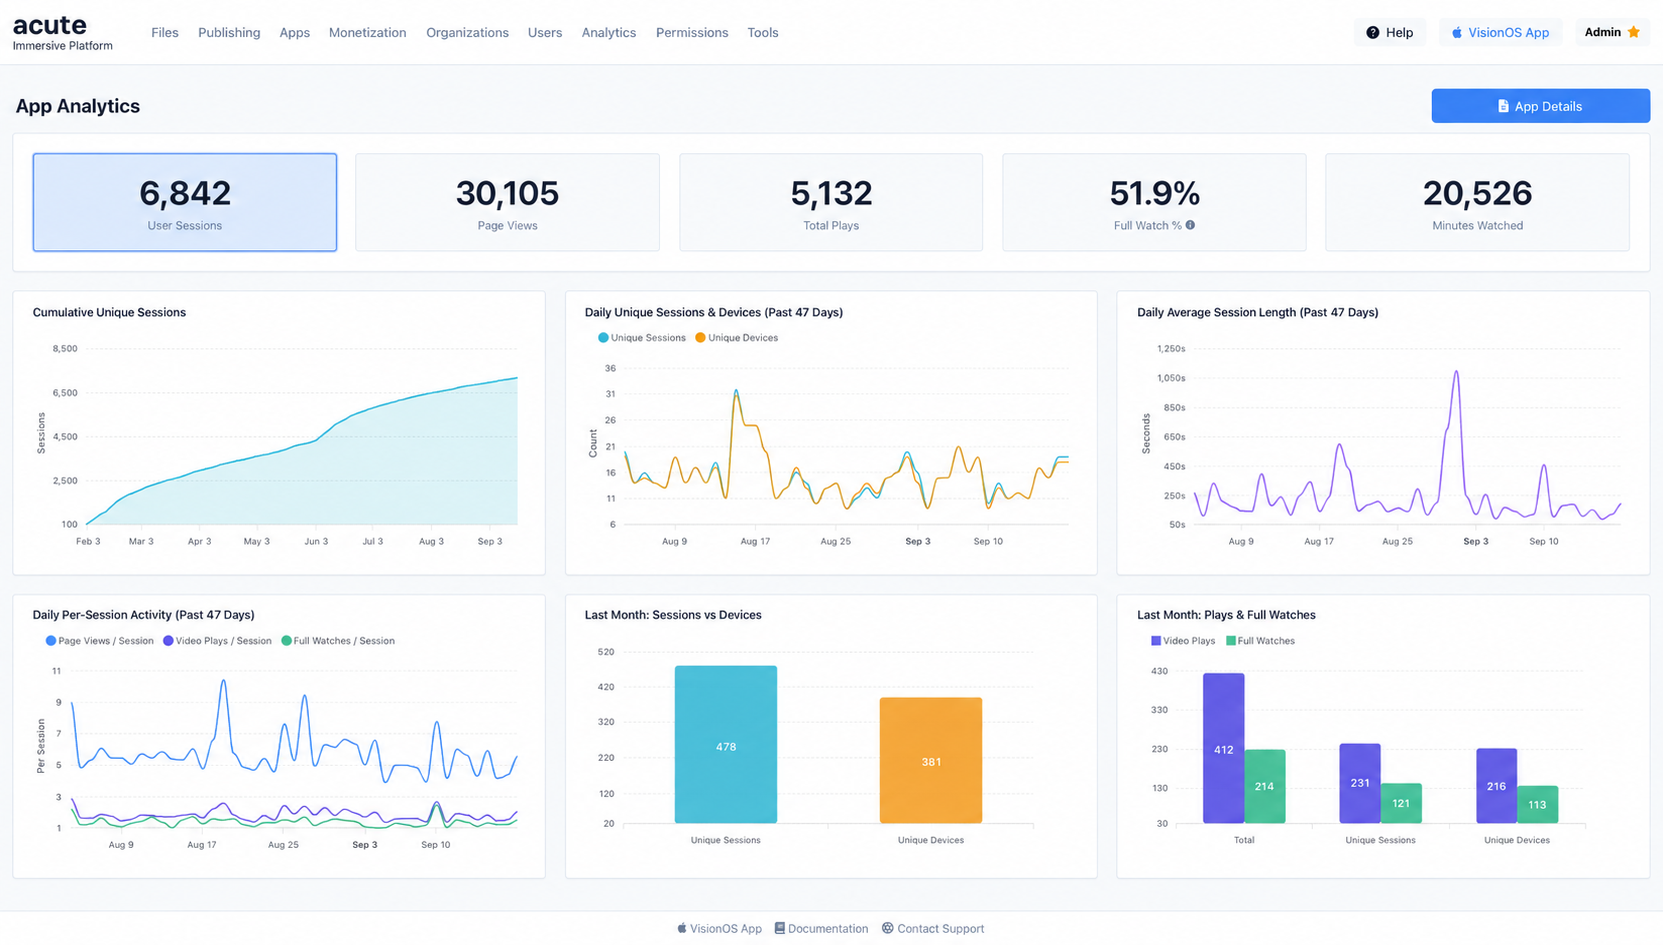Open the Monetization menu
The height and width of the screenshot is (945, 1663).
tap(367, 32)
